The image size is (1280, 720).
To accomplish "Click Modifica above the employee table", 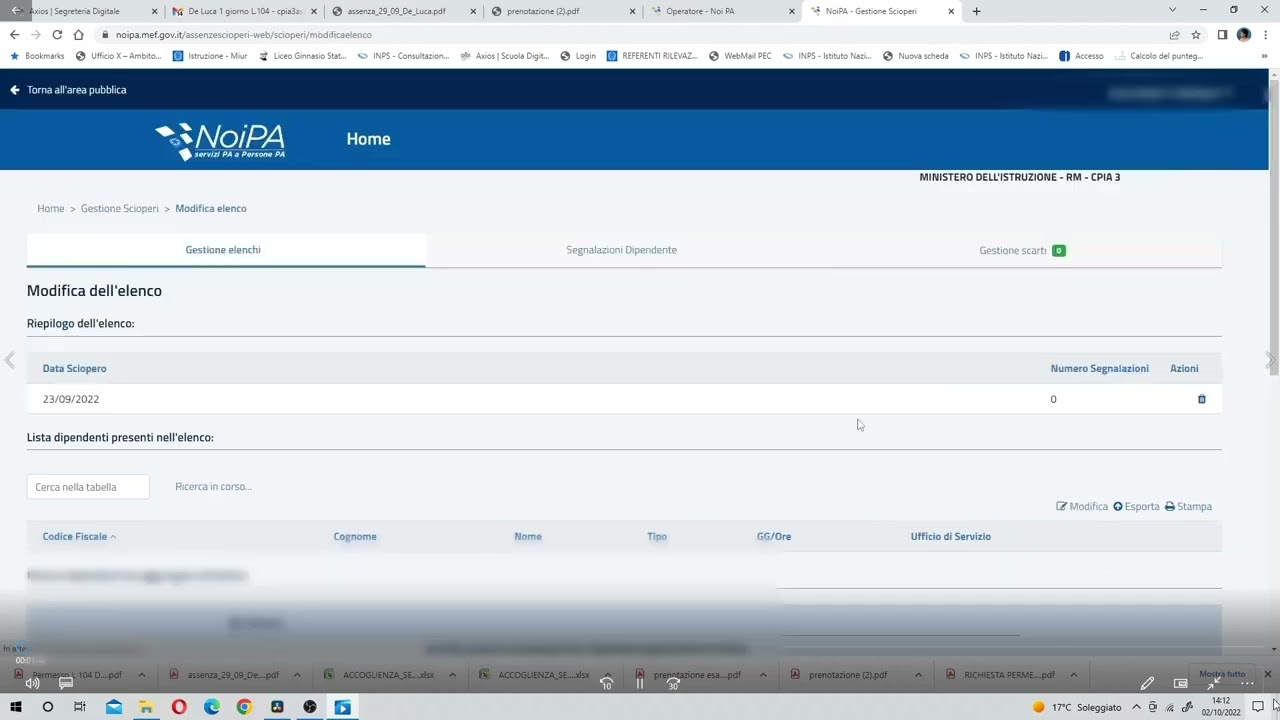I will (1082, 506).
